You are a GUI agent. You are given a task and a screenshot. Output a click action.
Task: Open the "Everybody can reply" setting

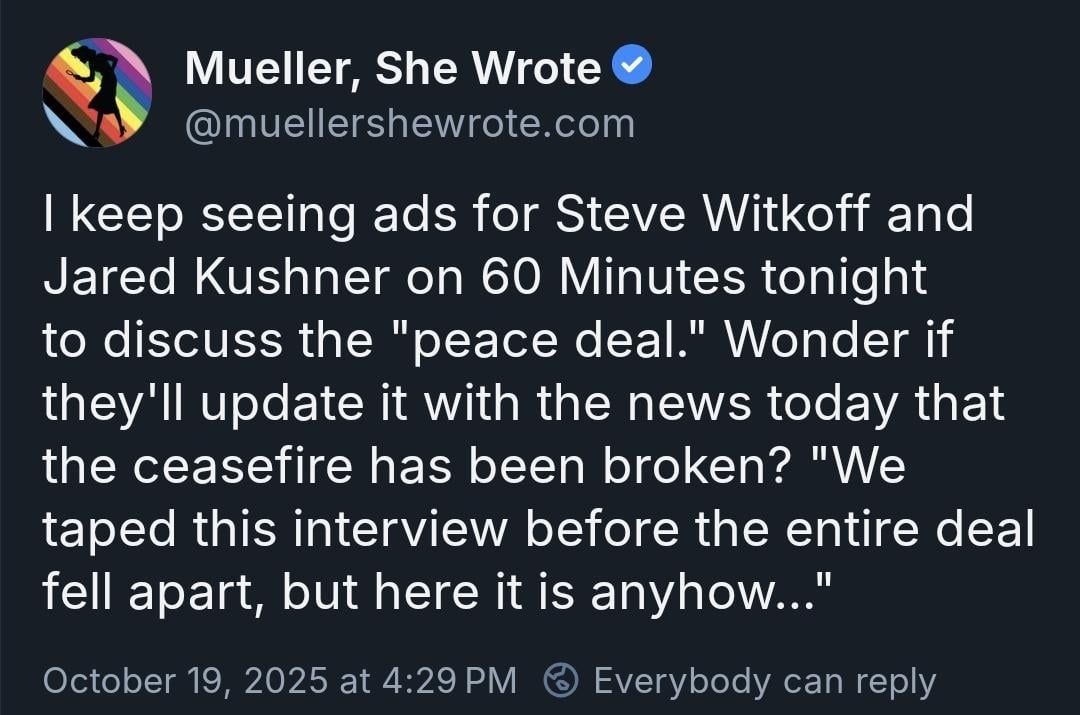point(764,681)
